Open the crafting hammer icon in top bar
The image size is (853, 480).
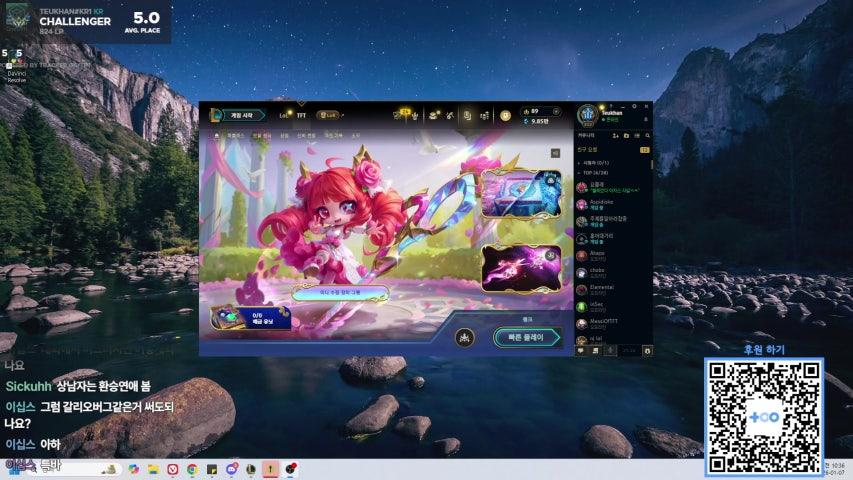tap(450, 115)
